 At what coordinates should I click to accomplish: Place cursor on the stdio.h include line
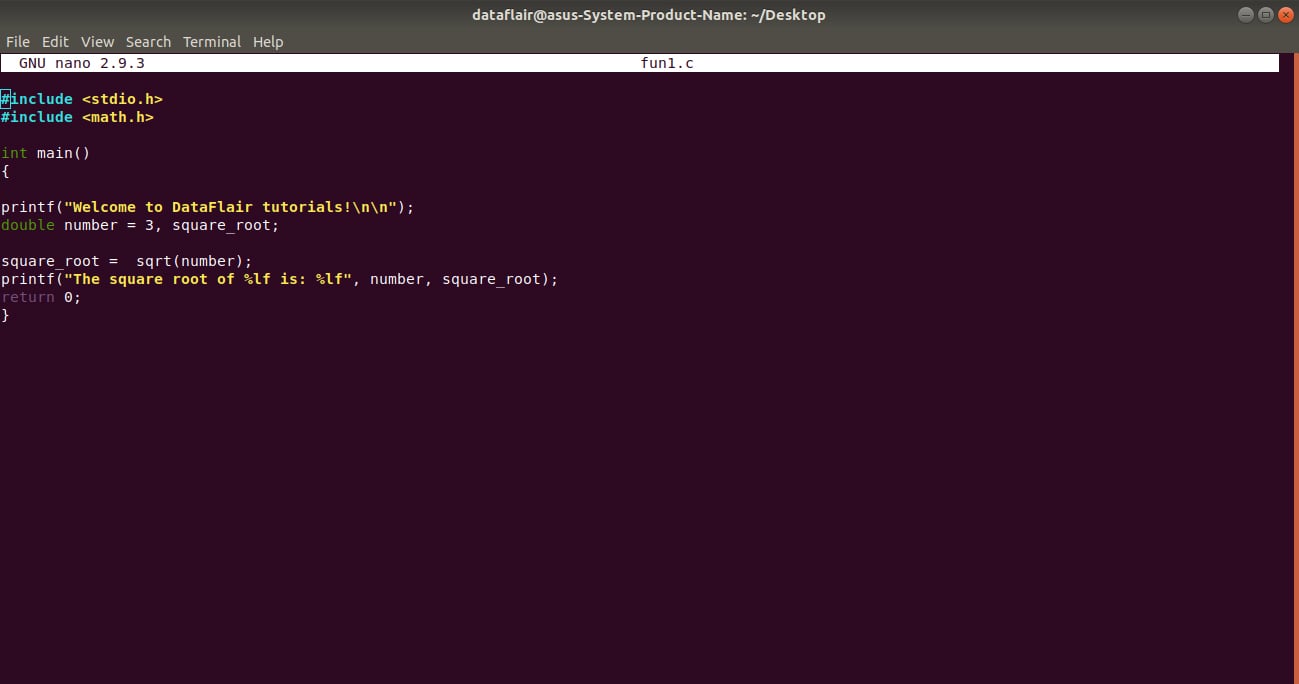click(82, 98)
